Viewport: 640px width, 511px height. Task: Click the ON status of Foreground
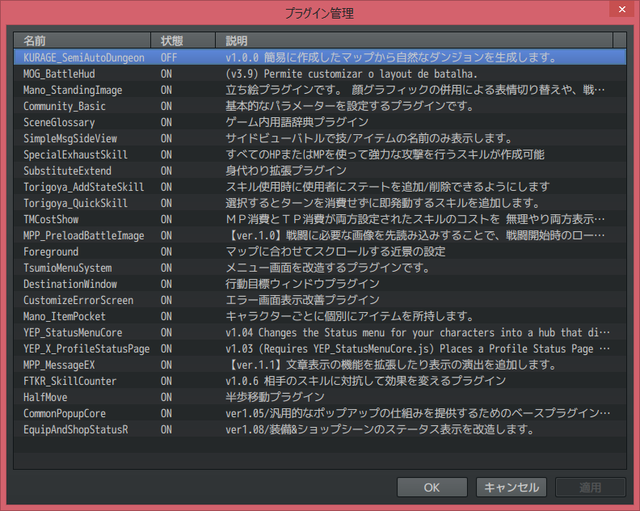click(x=166, y=252)
